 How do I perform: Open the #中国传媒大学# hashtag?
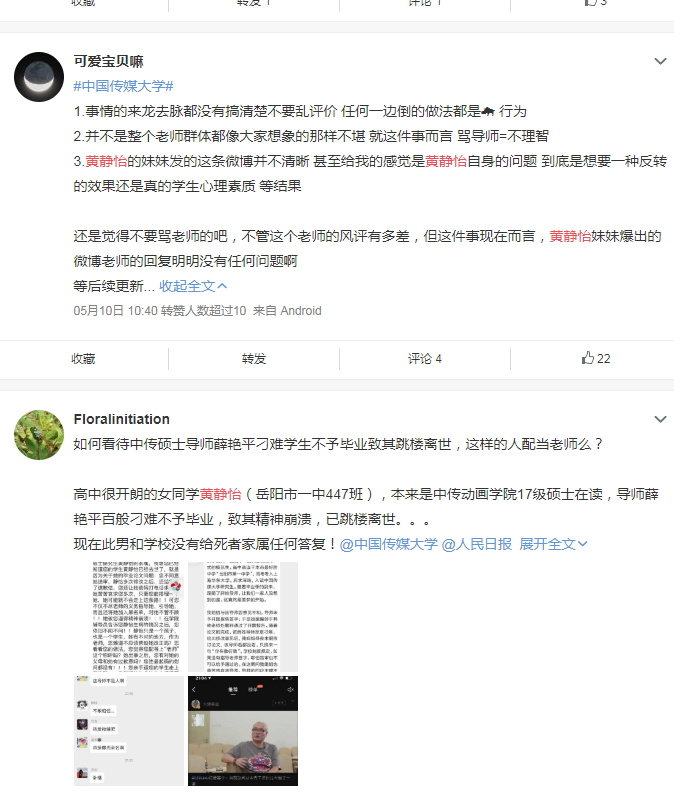click(123, 86)
